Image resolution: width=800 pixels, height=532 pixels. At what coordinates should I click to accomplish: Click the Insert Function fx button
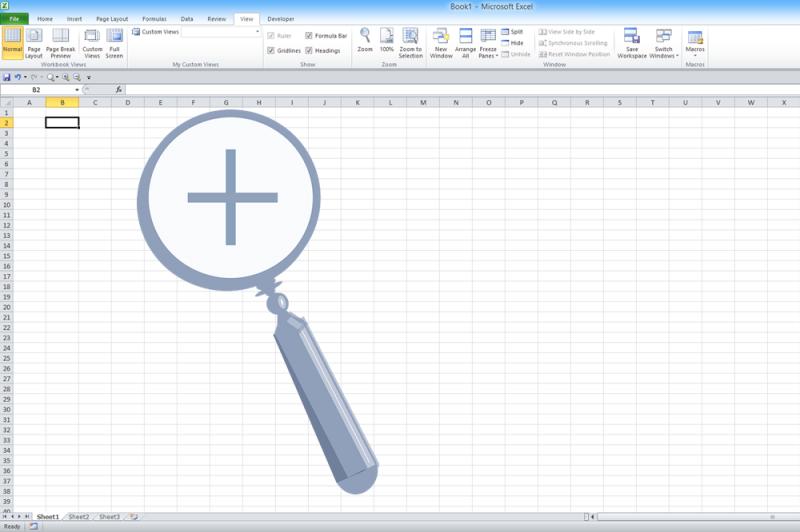[x=118, y=90]
